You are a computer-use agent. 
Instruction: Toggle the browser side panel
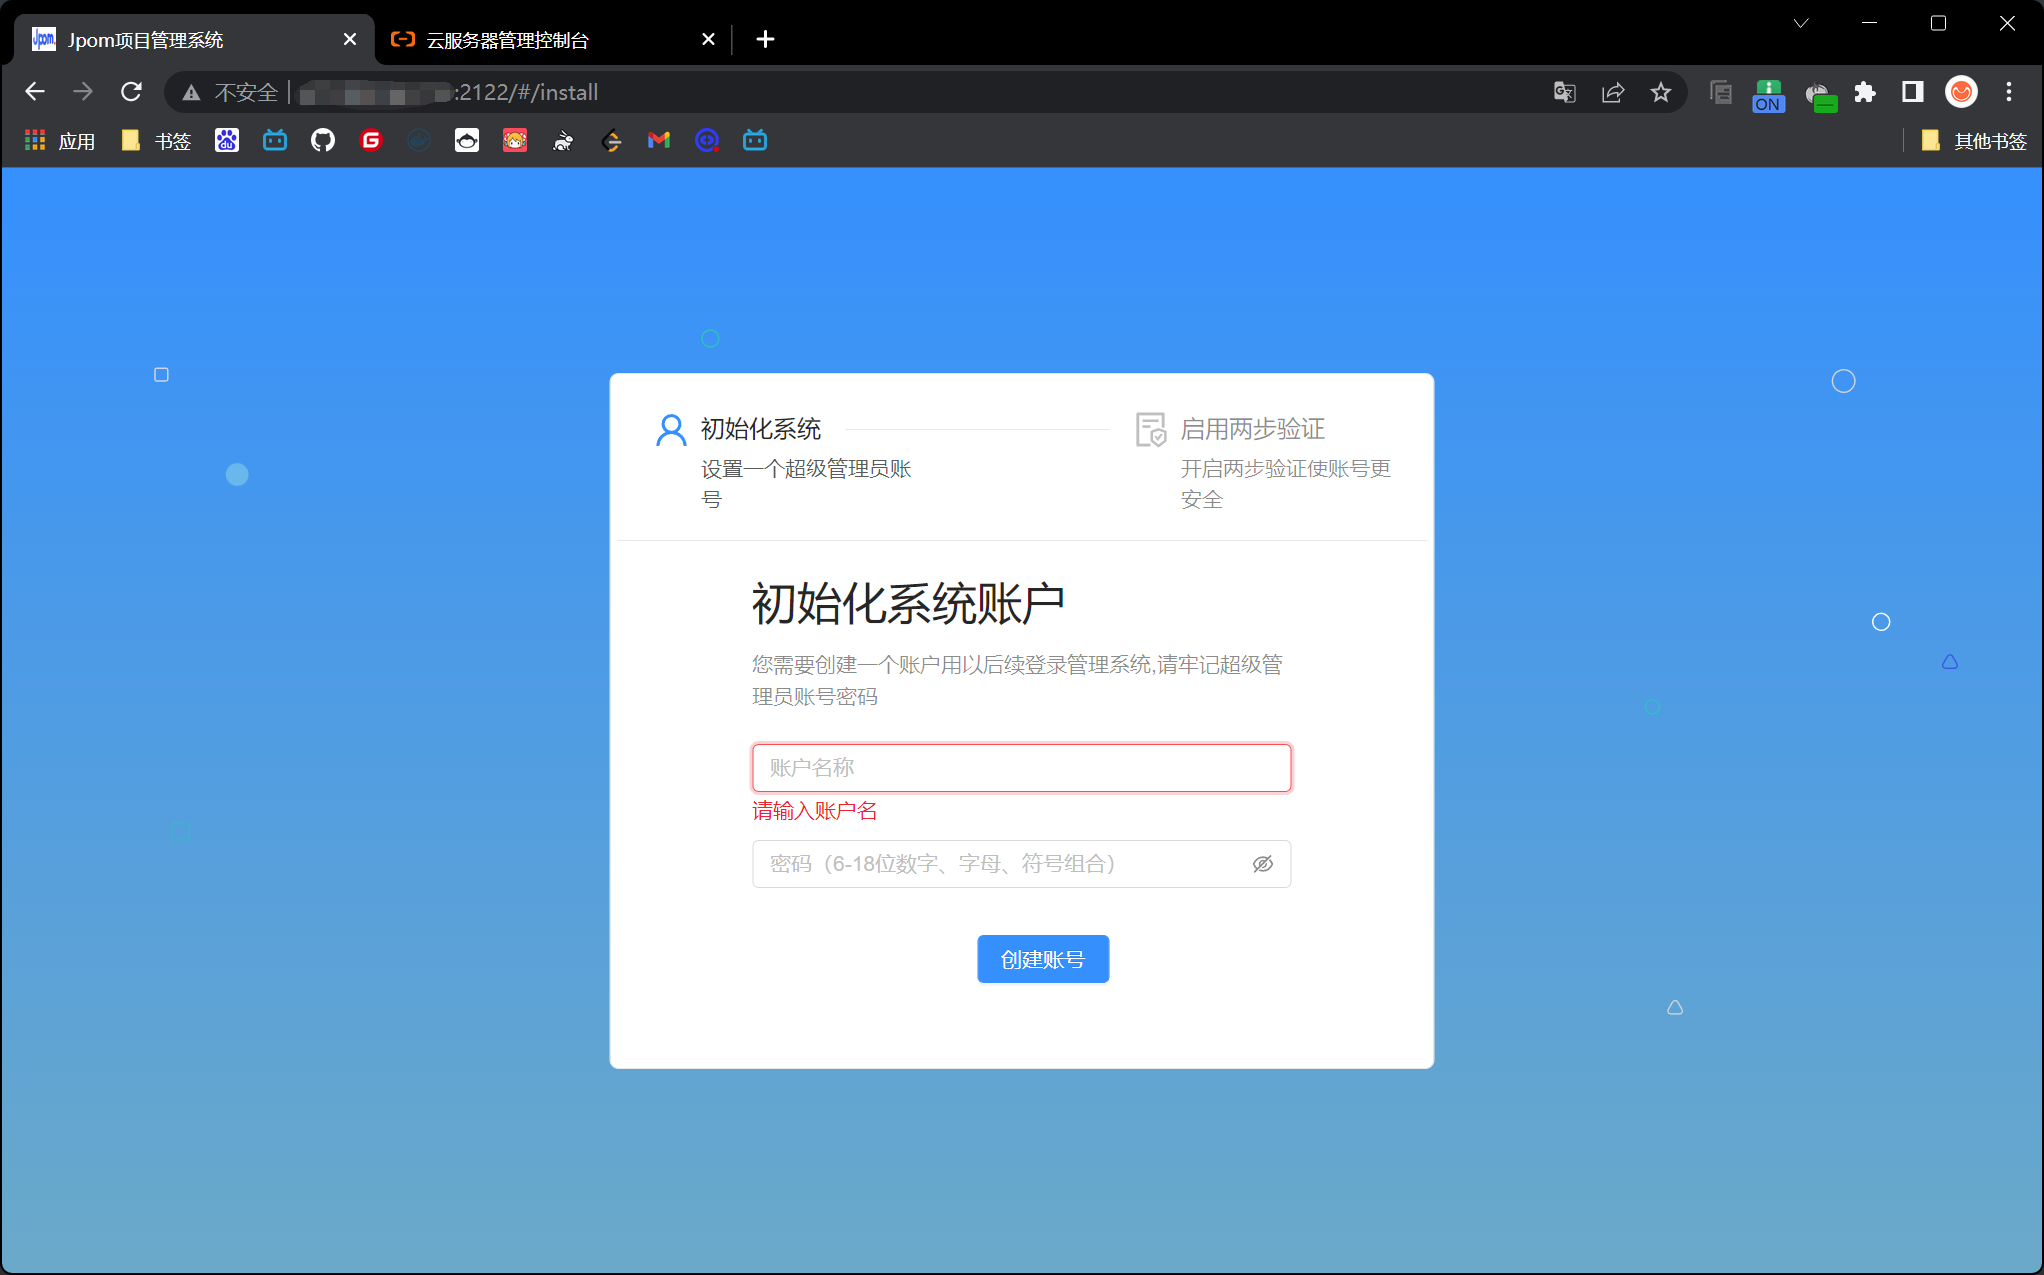[x=1913, y=92]
